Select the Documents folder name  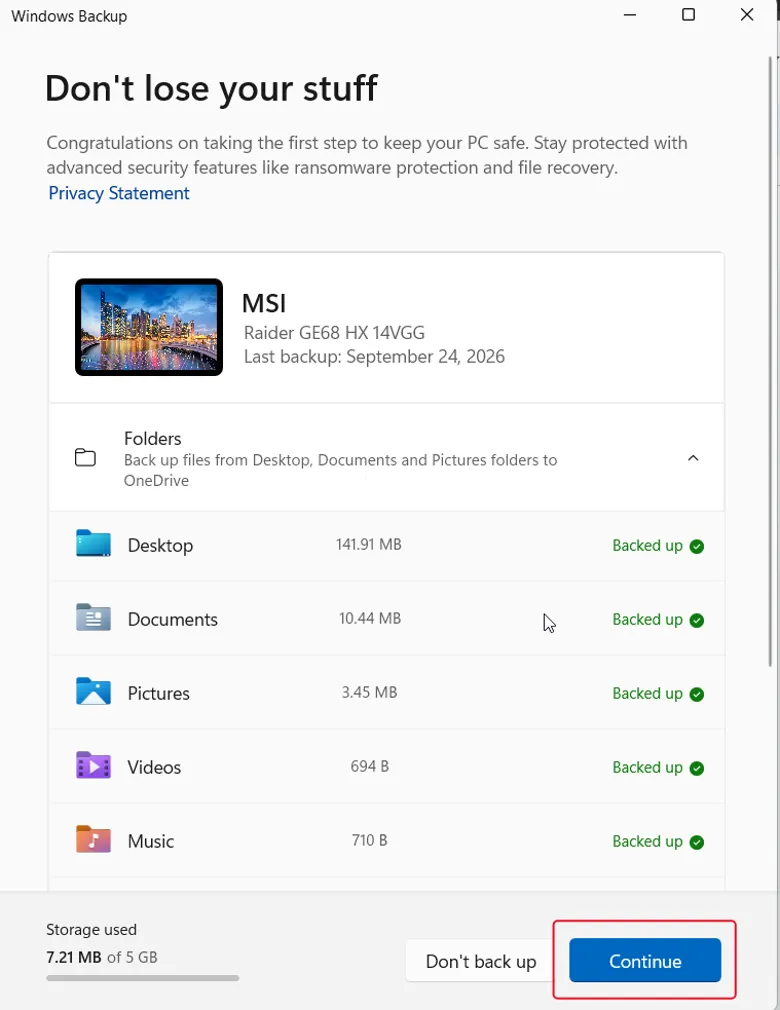[173, 619]
